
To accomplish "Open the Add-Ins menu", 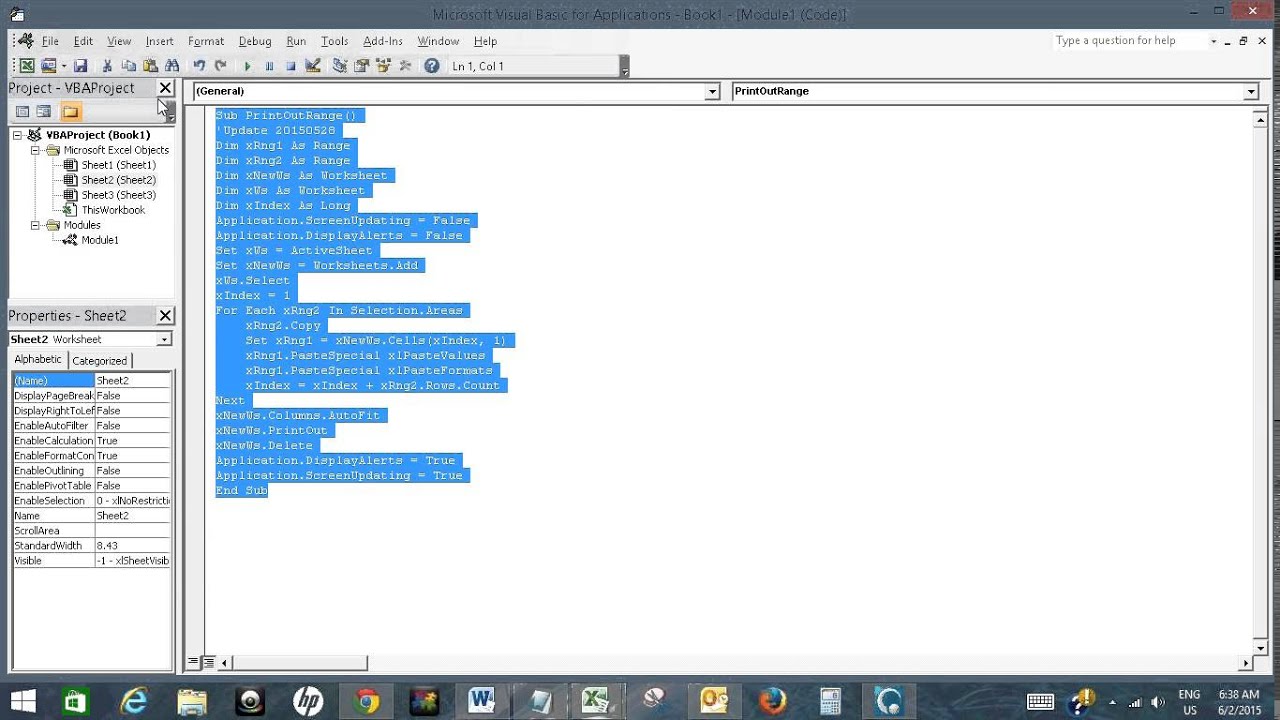I will 383,41.
